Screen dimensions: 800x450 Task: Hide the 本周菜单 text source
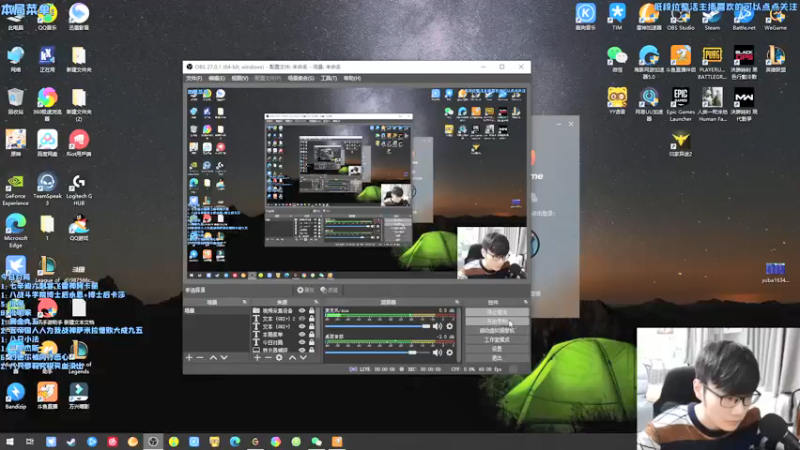[x=302, y=335]
